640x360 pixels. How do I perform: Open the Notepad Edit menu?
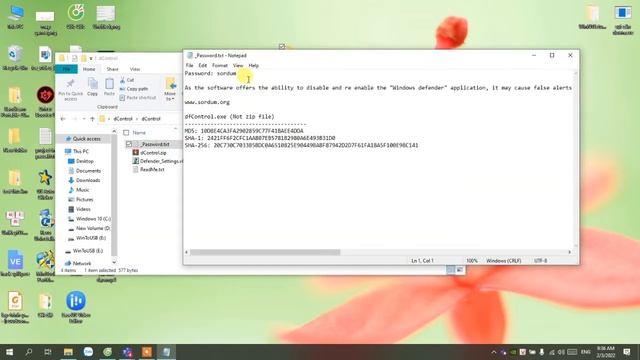(x=202, y=65)
